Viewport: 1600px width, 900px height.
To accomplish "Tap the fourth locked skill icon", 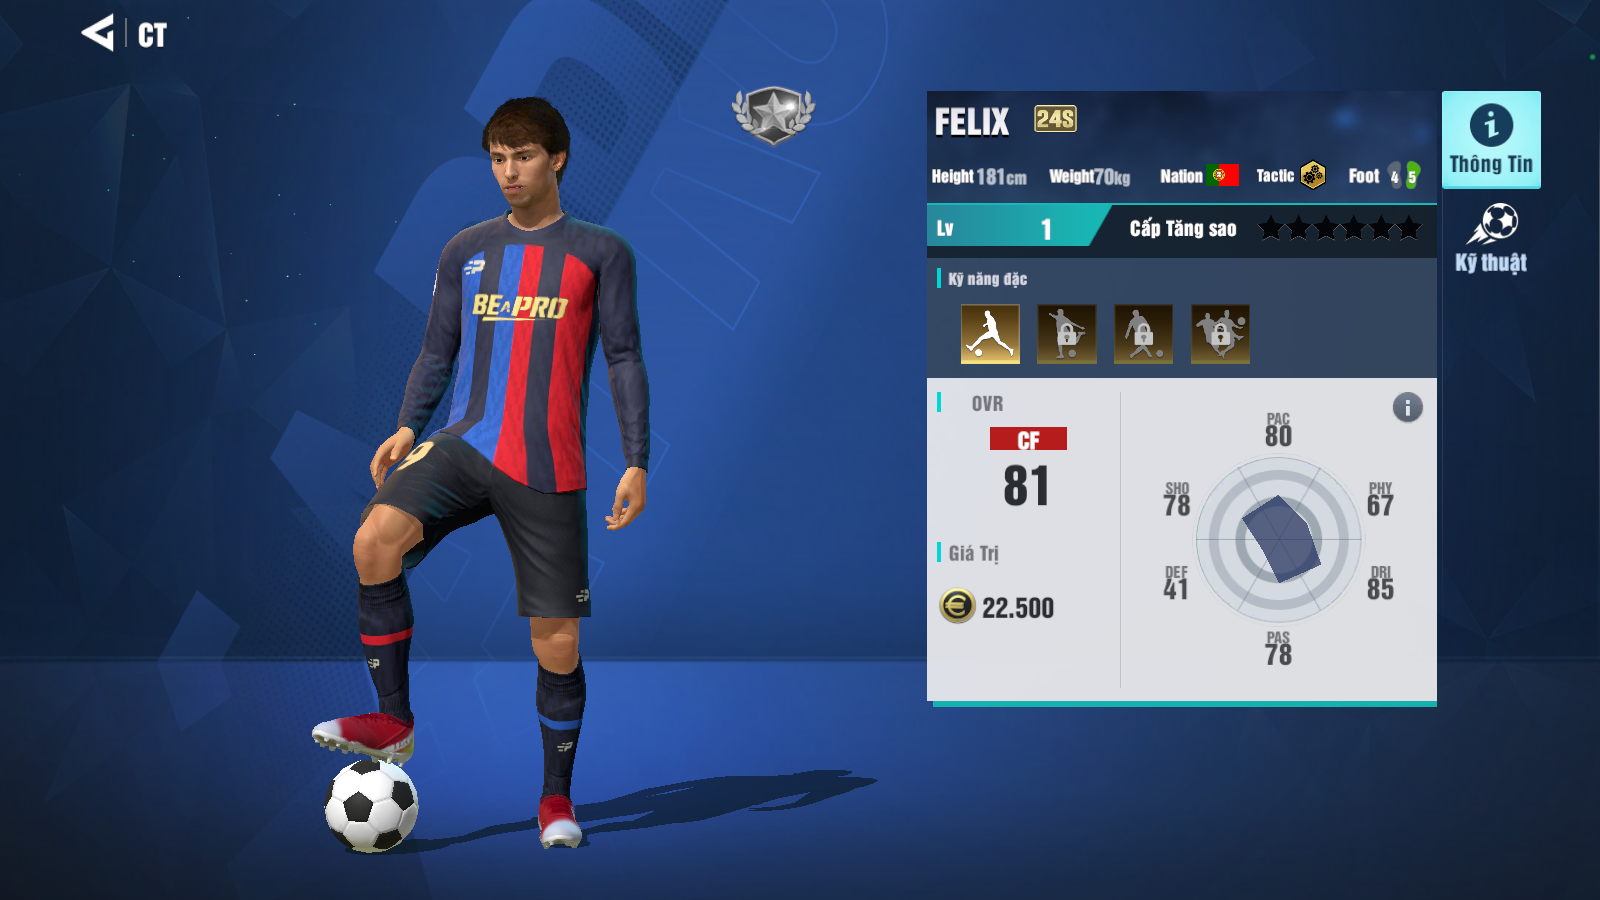I will click(x=1220, y=333).
